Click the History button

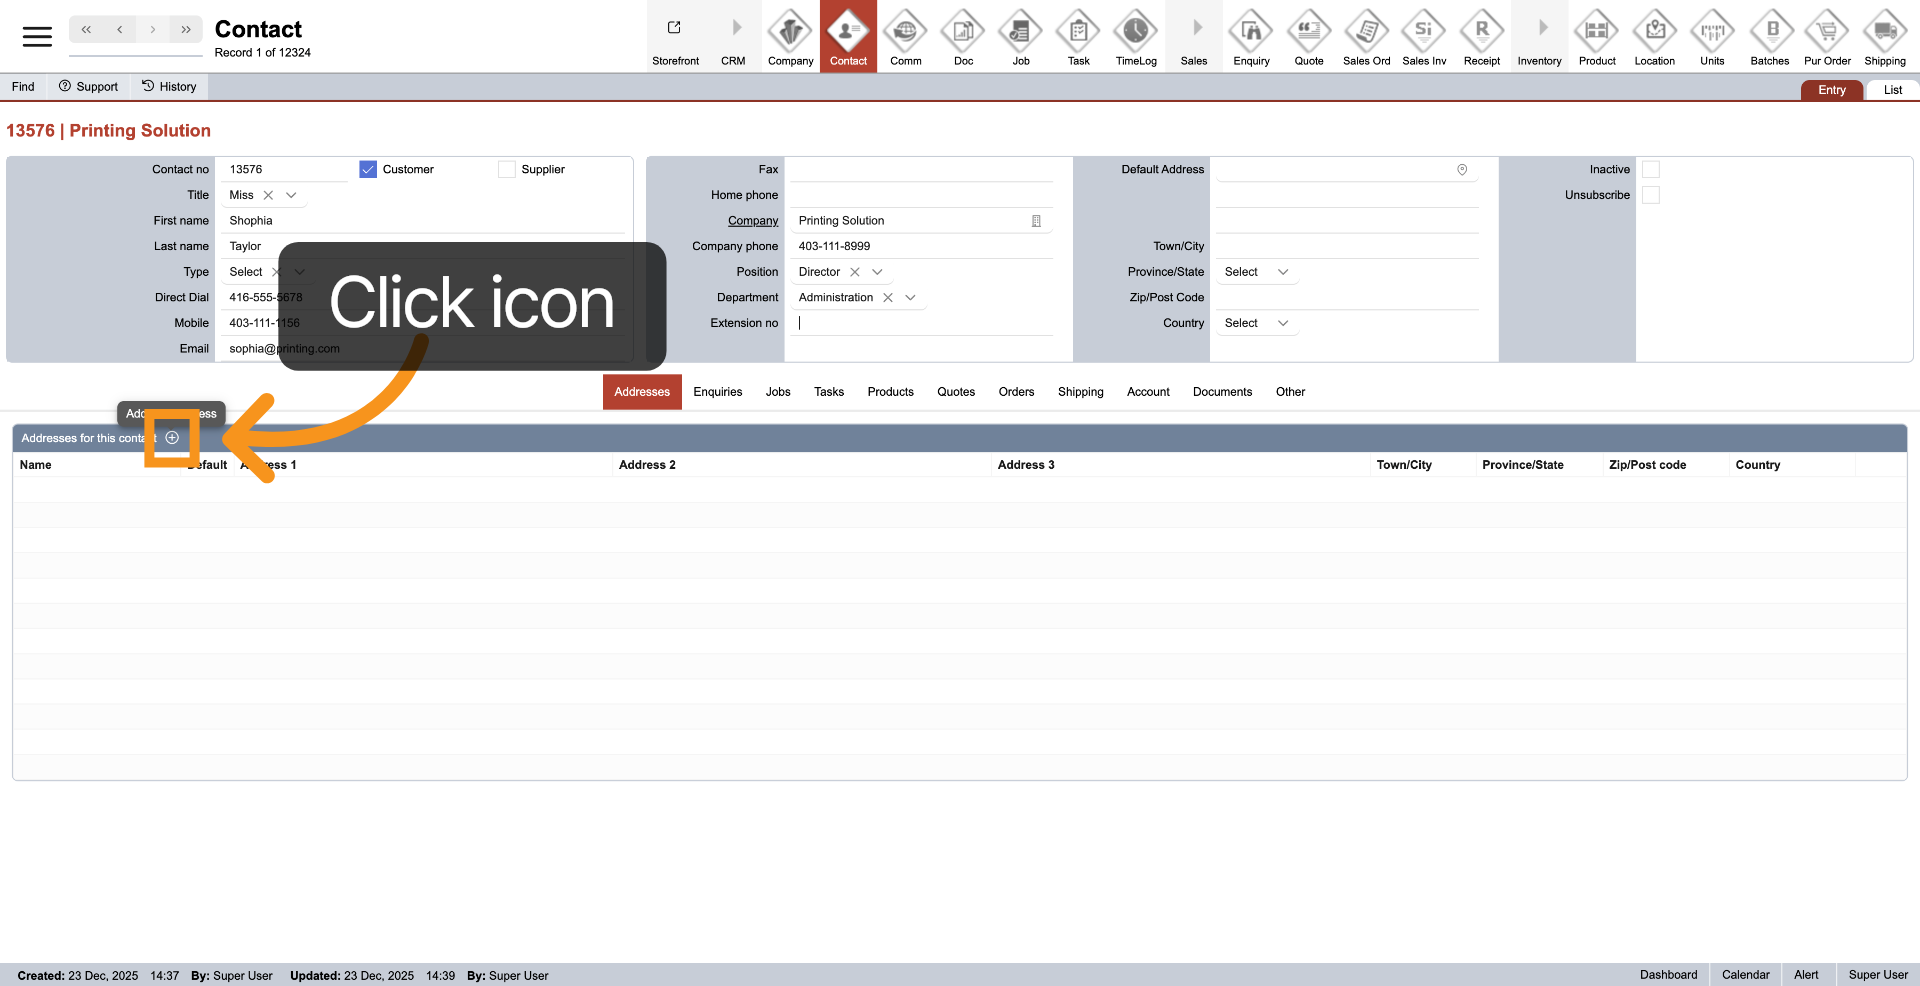click(169, 87)
